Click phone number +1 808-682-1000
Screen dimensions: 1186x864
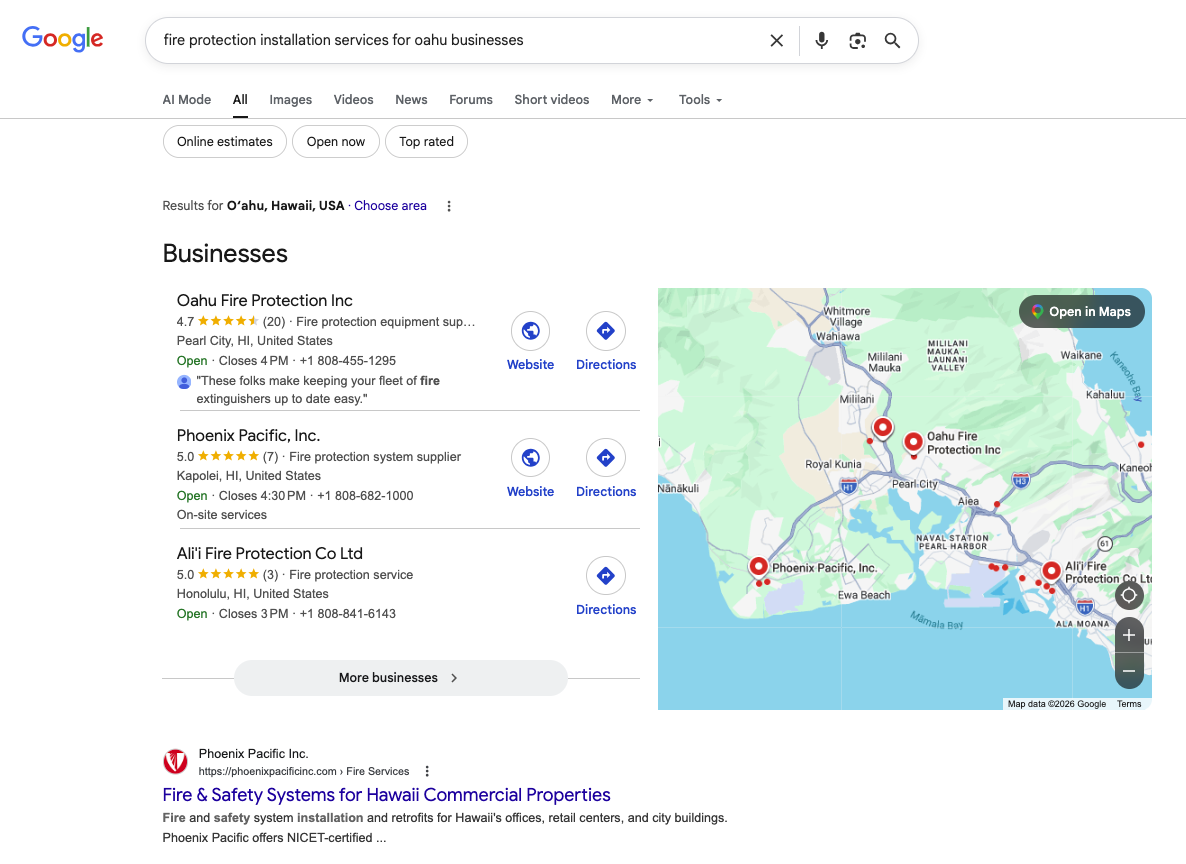365,496
